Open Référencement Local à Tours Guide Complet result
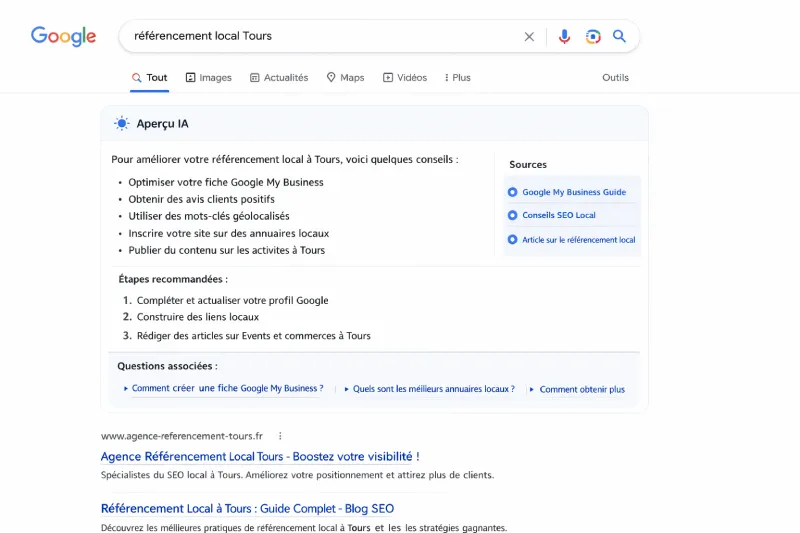Viewport: 800px width, 533px height. [x=247, y=509]
